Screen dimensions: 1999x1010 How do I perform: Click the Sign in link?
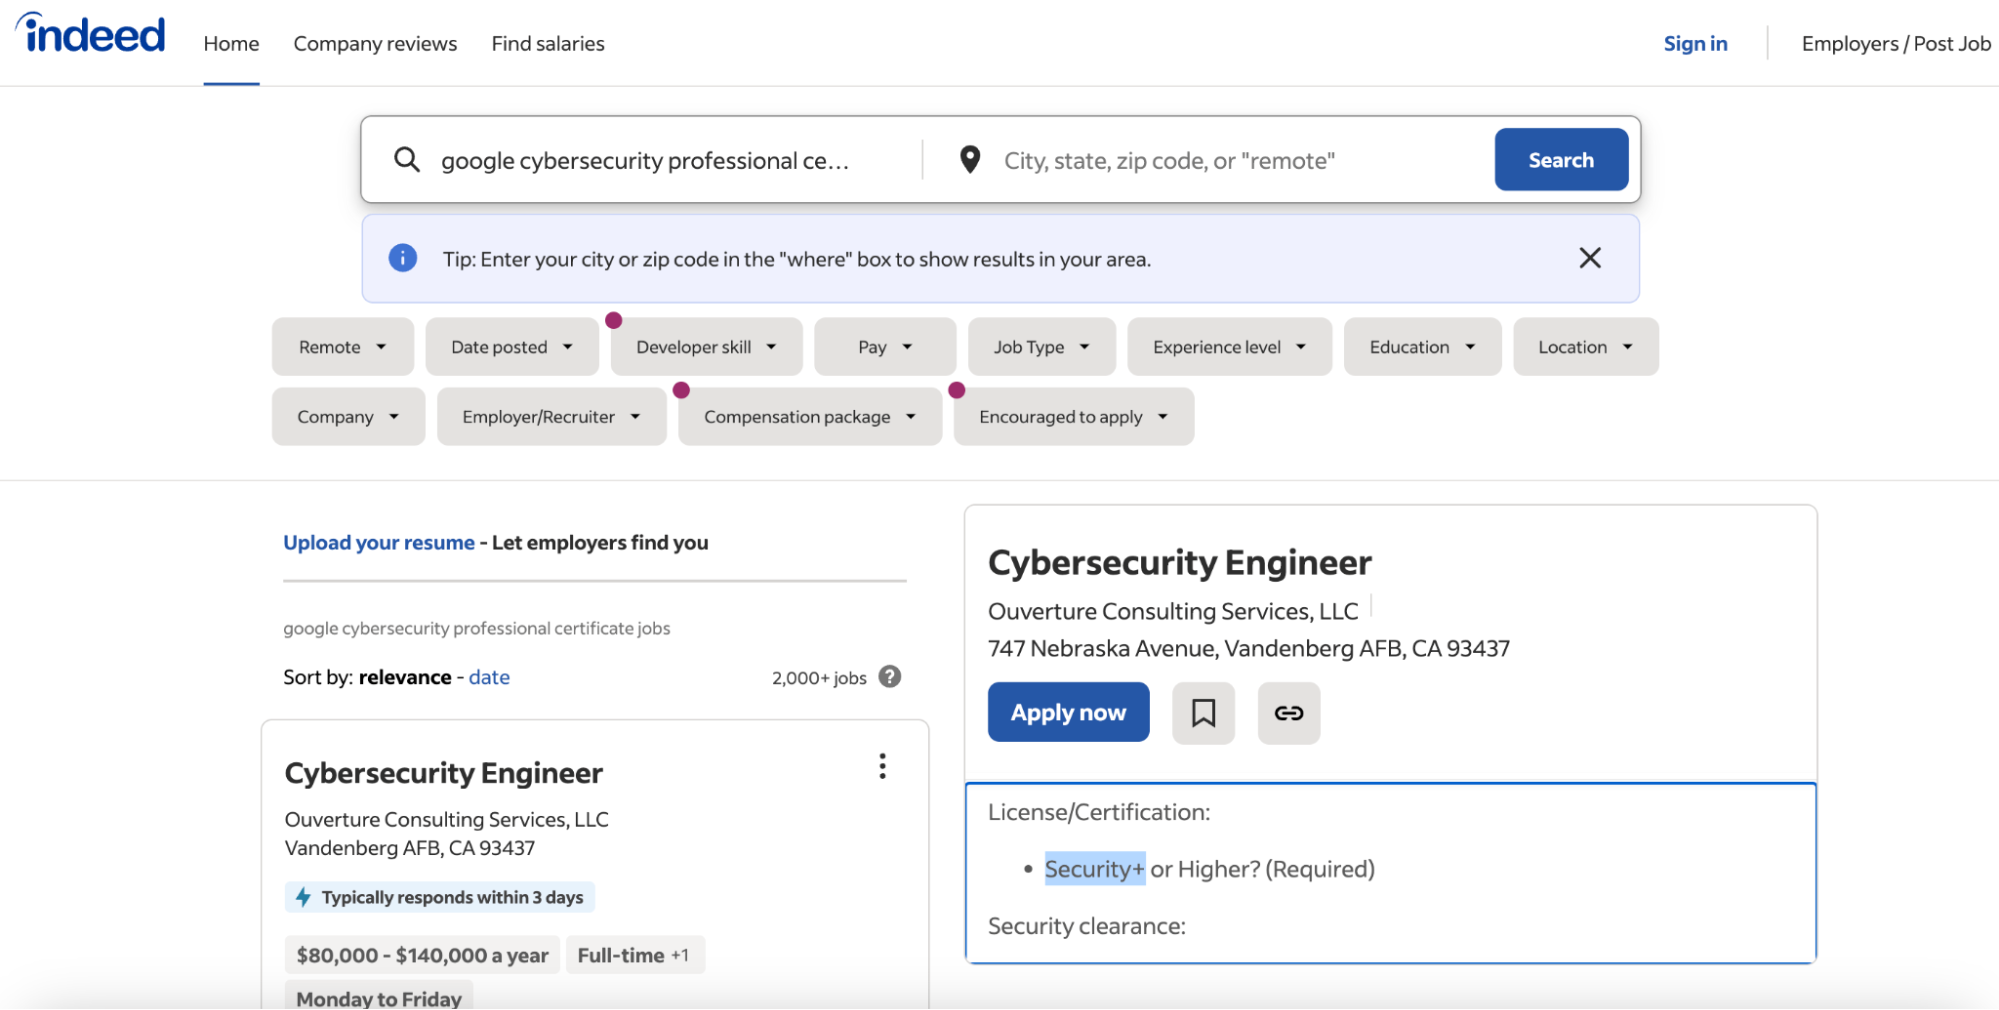(1695, 44)
